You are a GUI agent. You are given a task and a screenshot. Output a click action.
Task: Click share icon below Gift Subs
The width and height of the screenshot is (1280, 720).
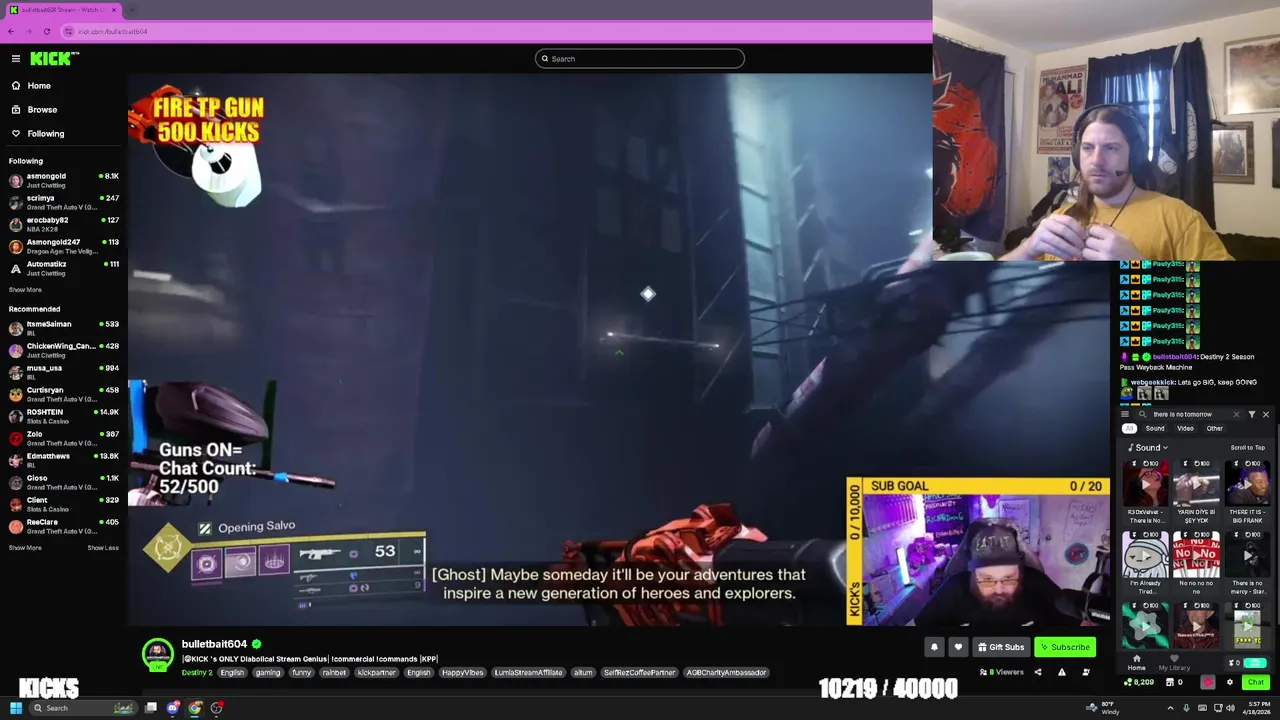pyautogui.click(x=1037, y=672)
